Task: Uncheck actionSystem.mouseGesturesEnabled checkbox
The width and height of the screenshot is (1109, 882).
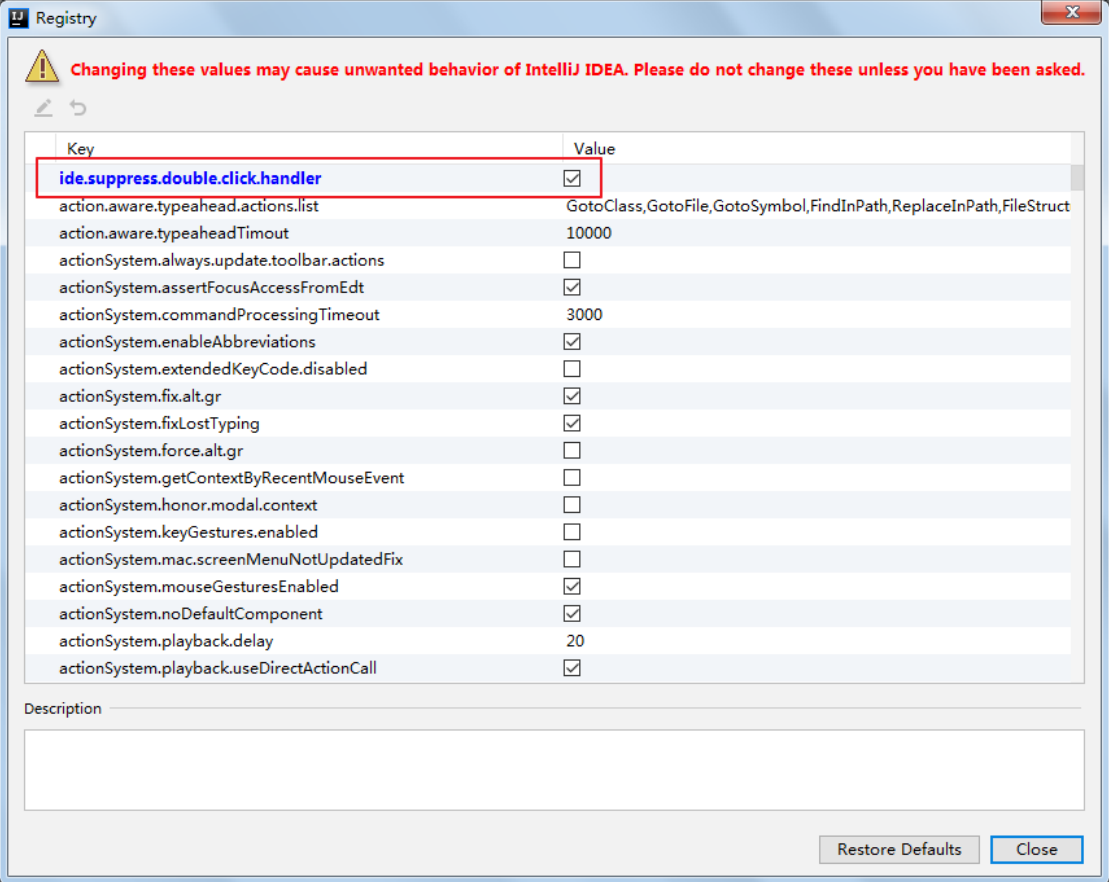Action: pos(572,586)
